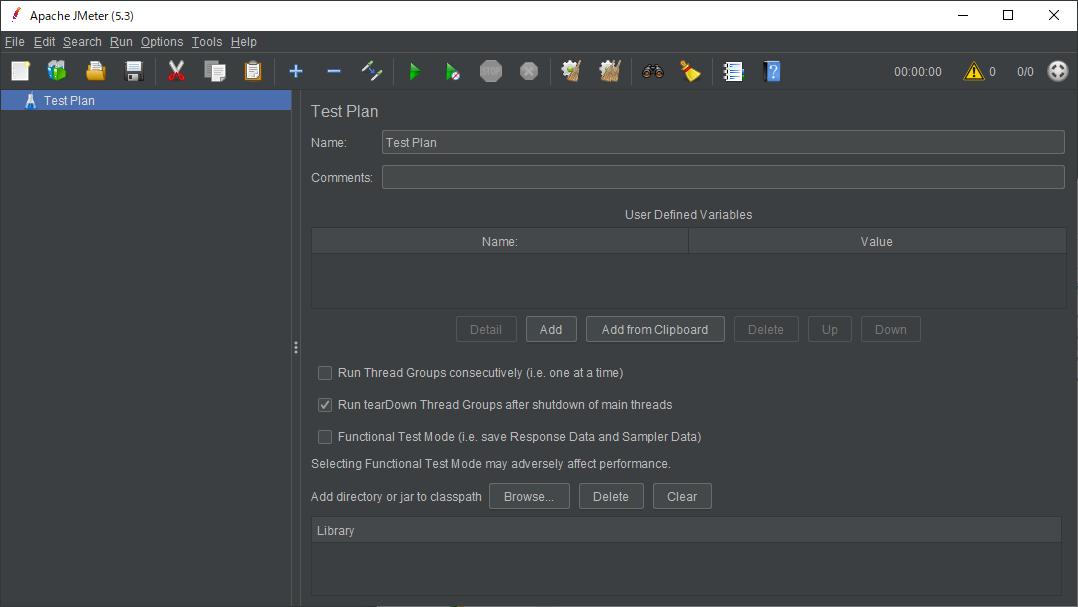This screenshot has width=1078, height=607.
Task: Click the Toggle enable/disable icon
Action: coord(372,71)
